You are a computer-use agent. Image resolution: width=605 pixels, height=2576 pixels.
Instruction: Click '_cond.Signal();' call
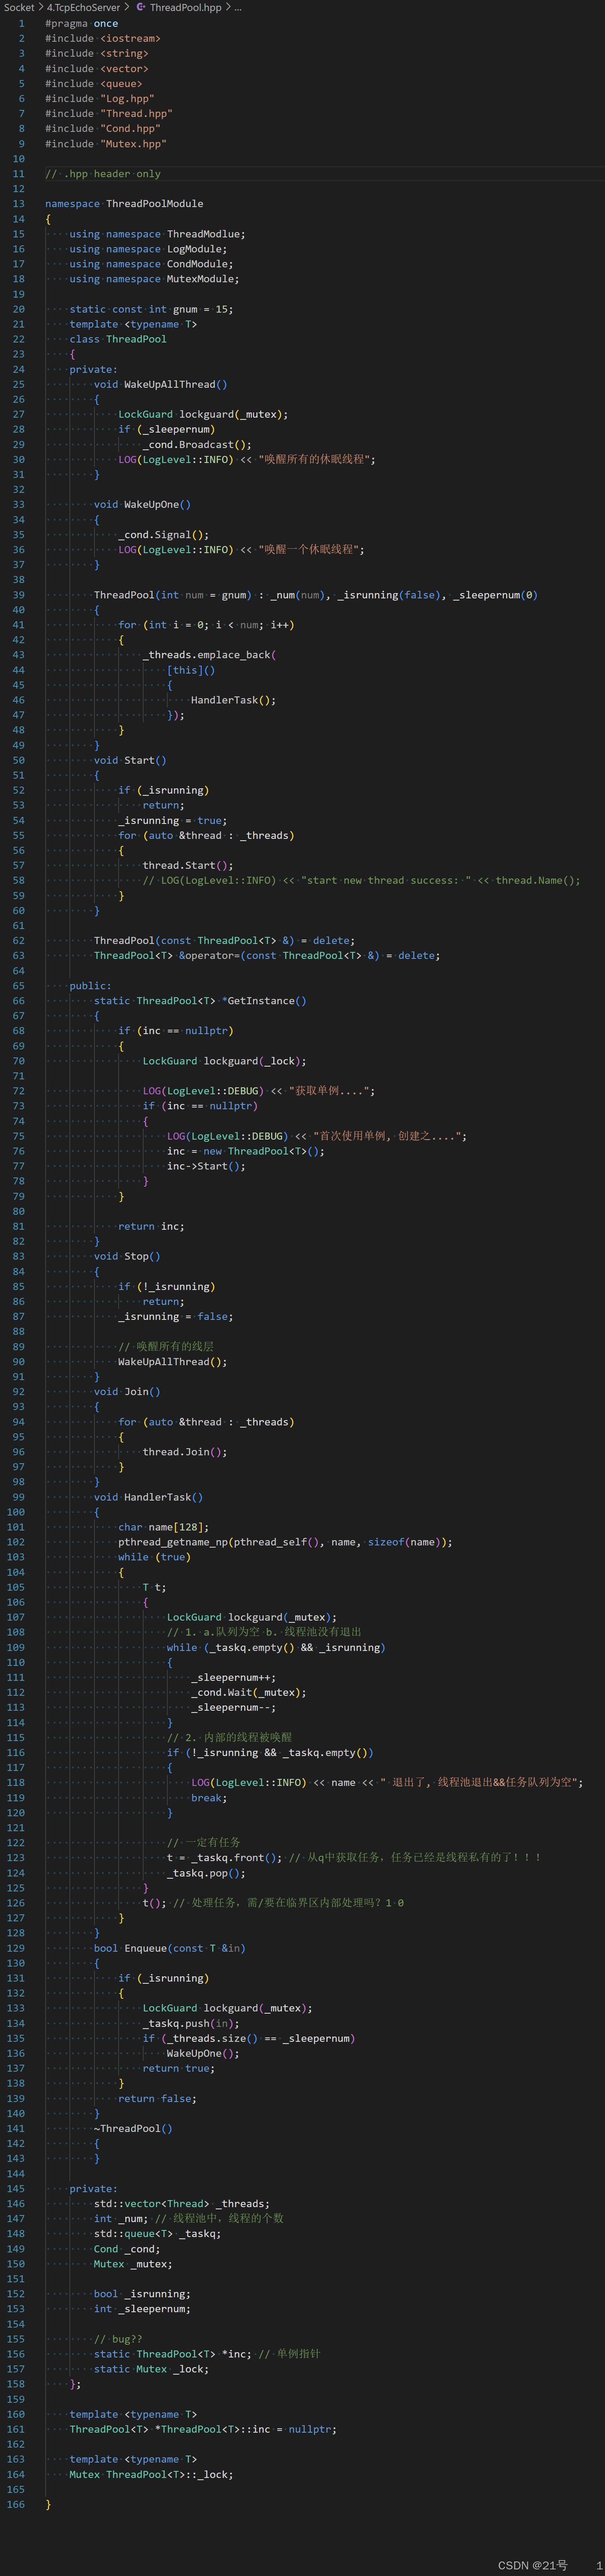point(163,534)
